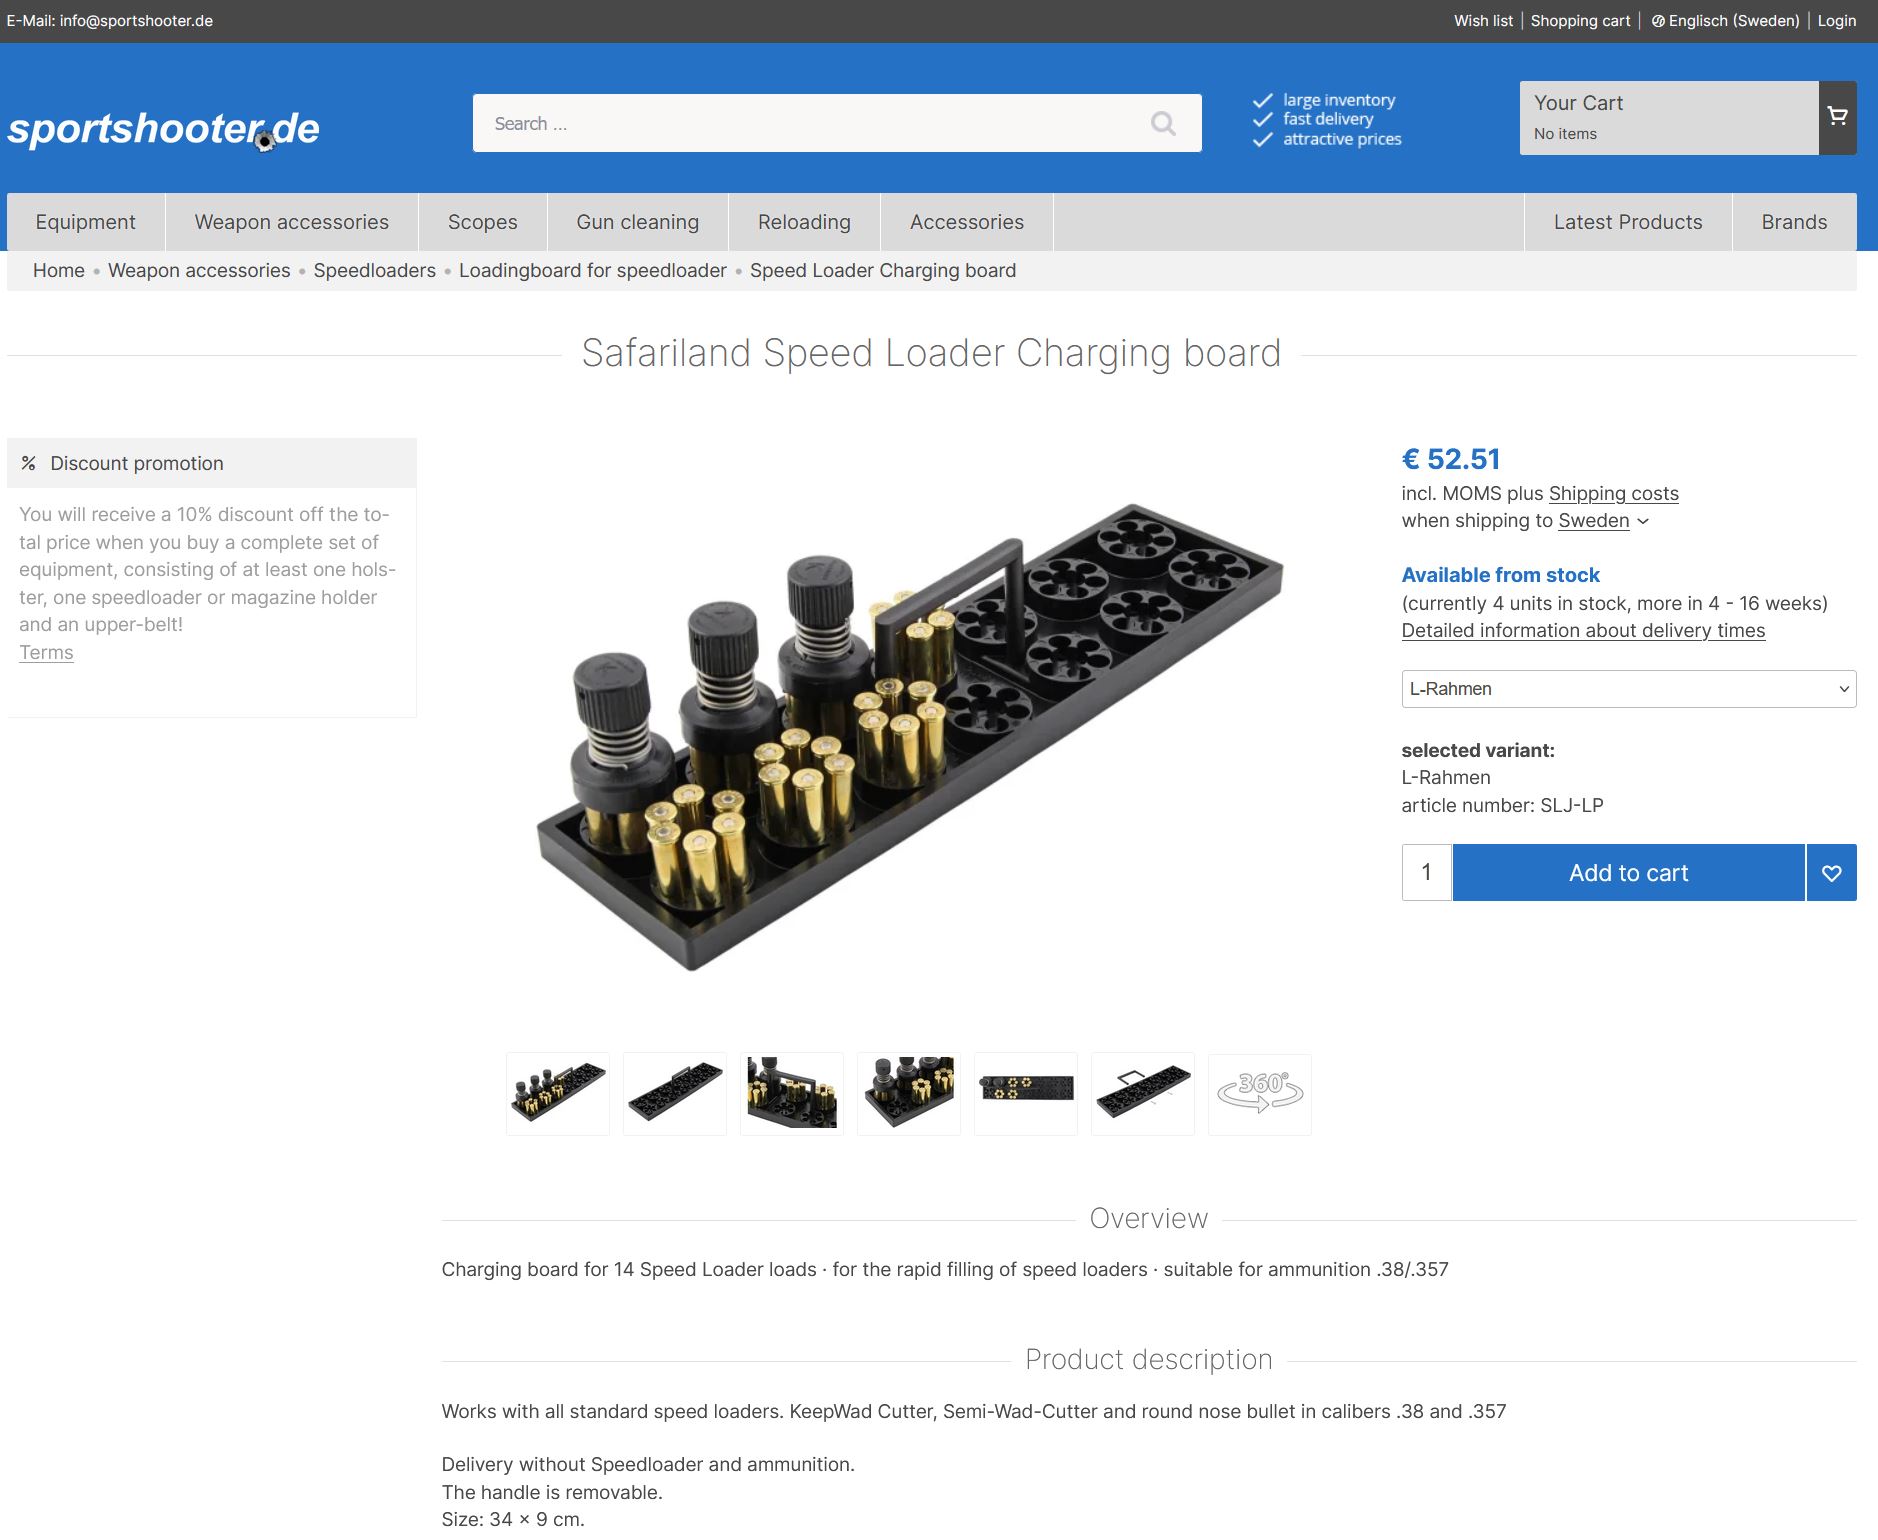
Task: Open the Reloading menu
Action: pos(804,222)
